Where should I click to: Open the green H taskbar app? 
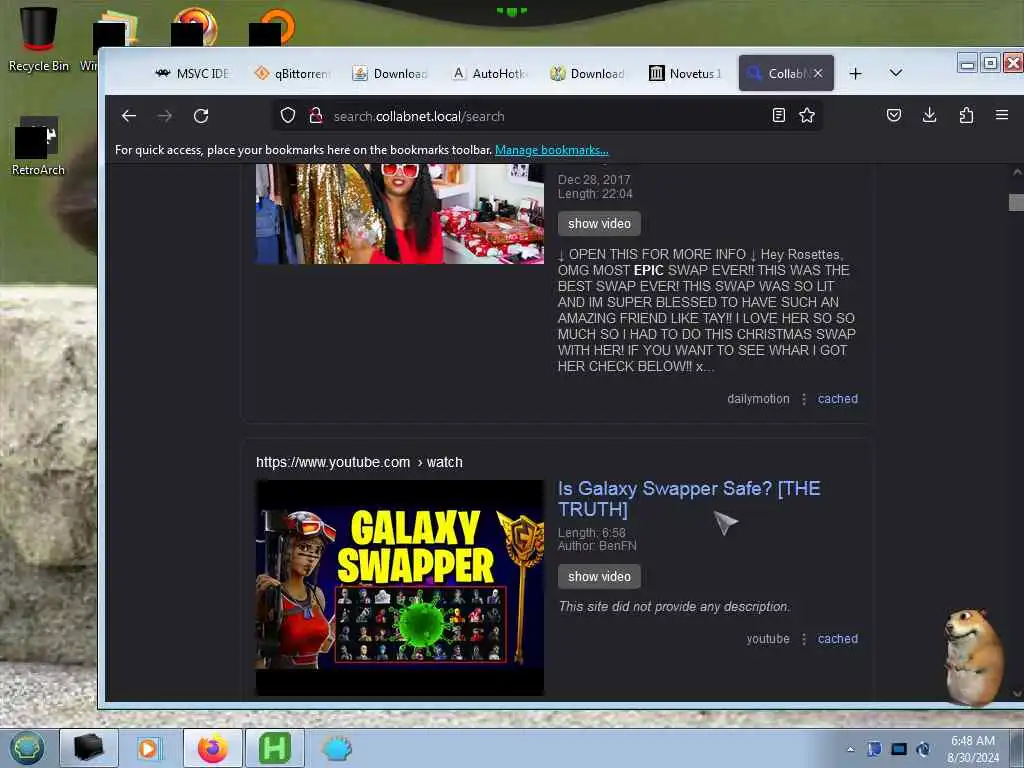274,748
